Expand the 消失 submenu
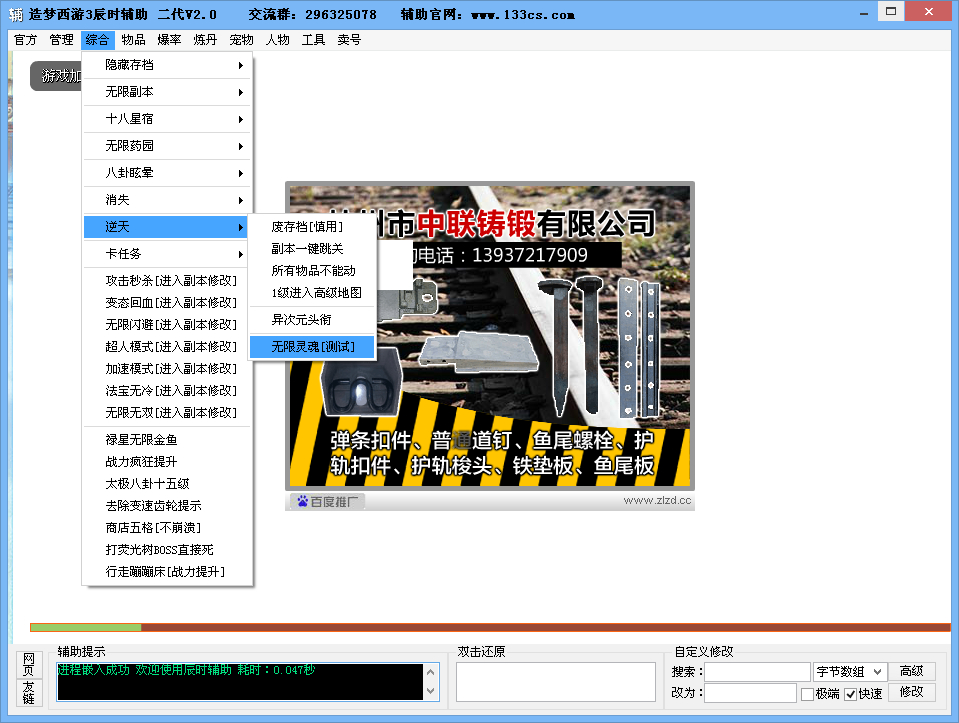Screen dimensions: 959x723 167,199
